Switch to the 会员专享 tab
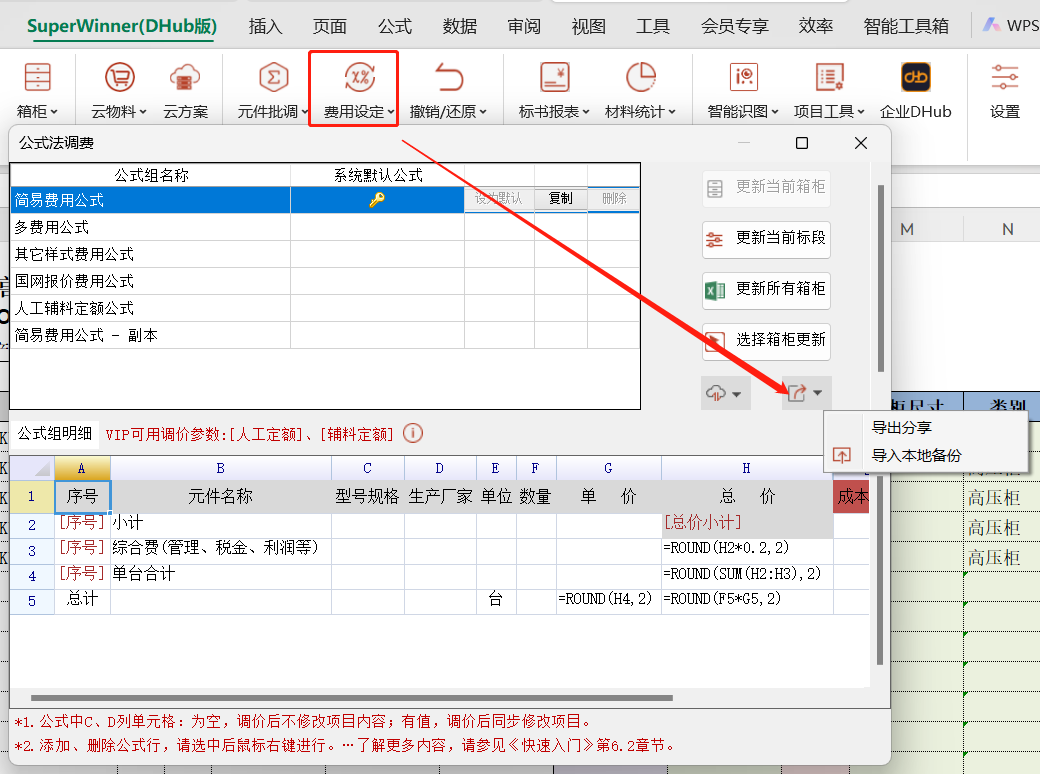The image size is (1040, 774). [734, 26]
